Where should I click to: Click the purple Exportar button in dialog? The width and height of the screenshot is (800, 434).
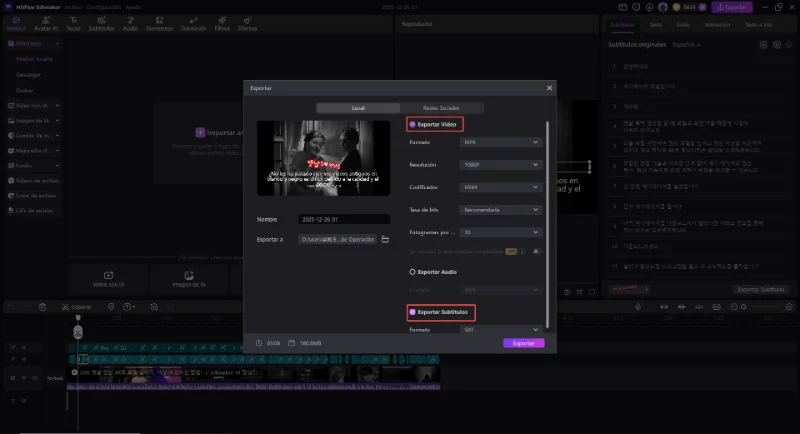coord(523,343)
